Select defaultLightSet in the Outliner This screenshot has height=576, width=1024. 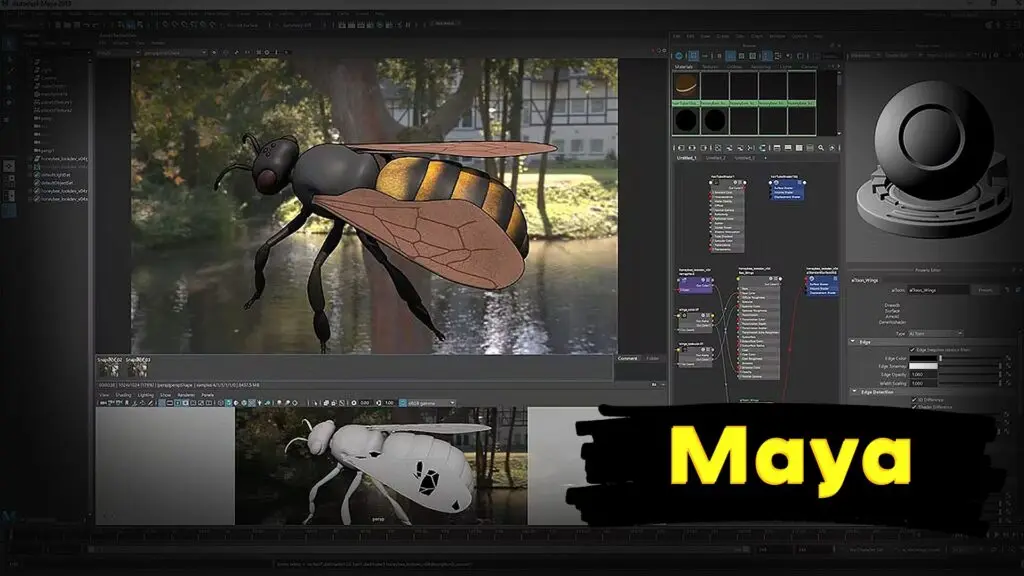[56, 174]
